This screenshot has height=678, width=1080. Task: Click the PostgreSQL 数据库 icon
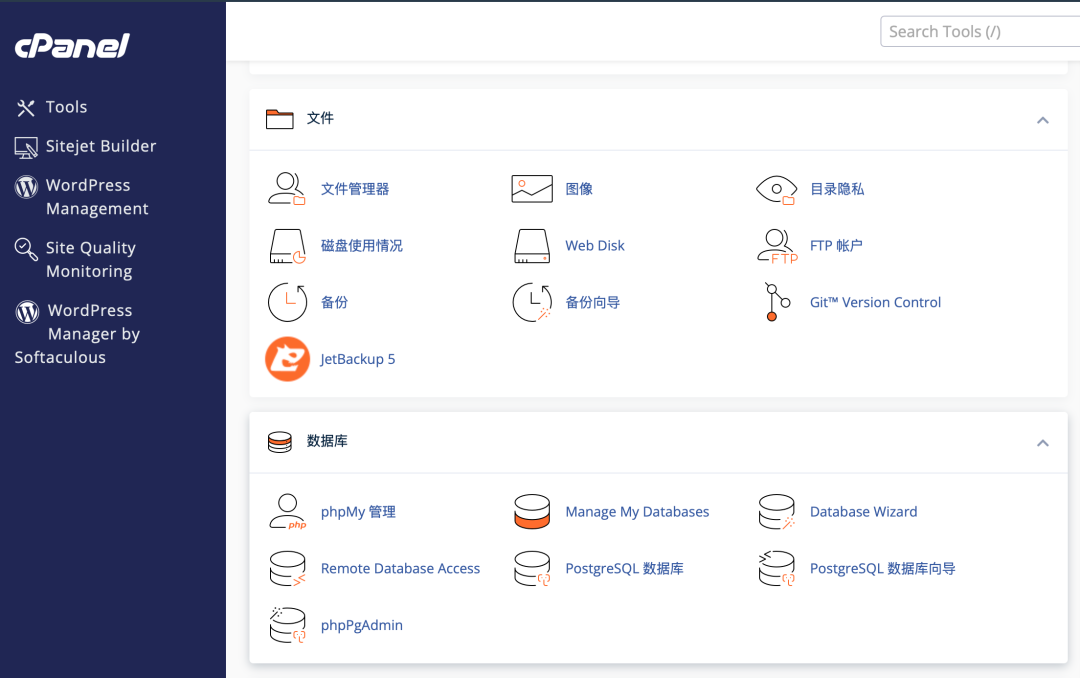point(532,568)
